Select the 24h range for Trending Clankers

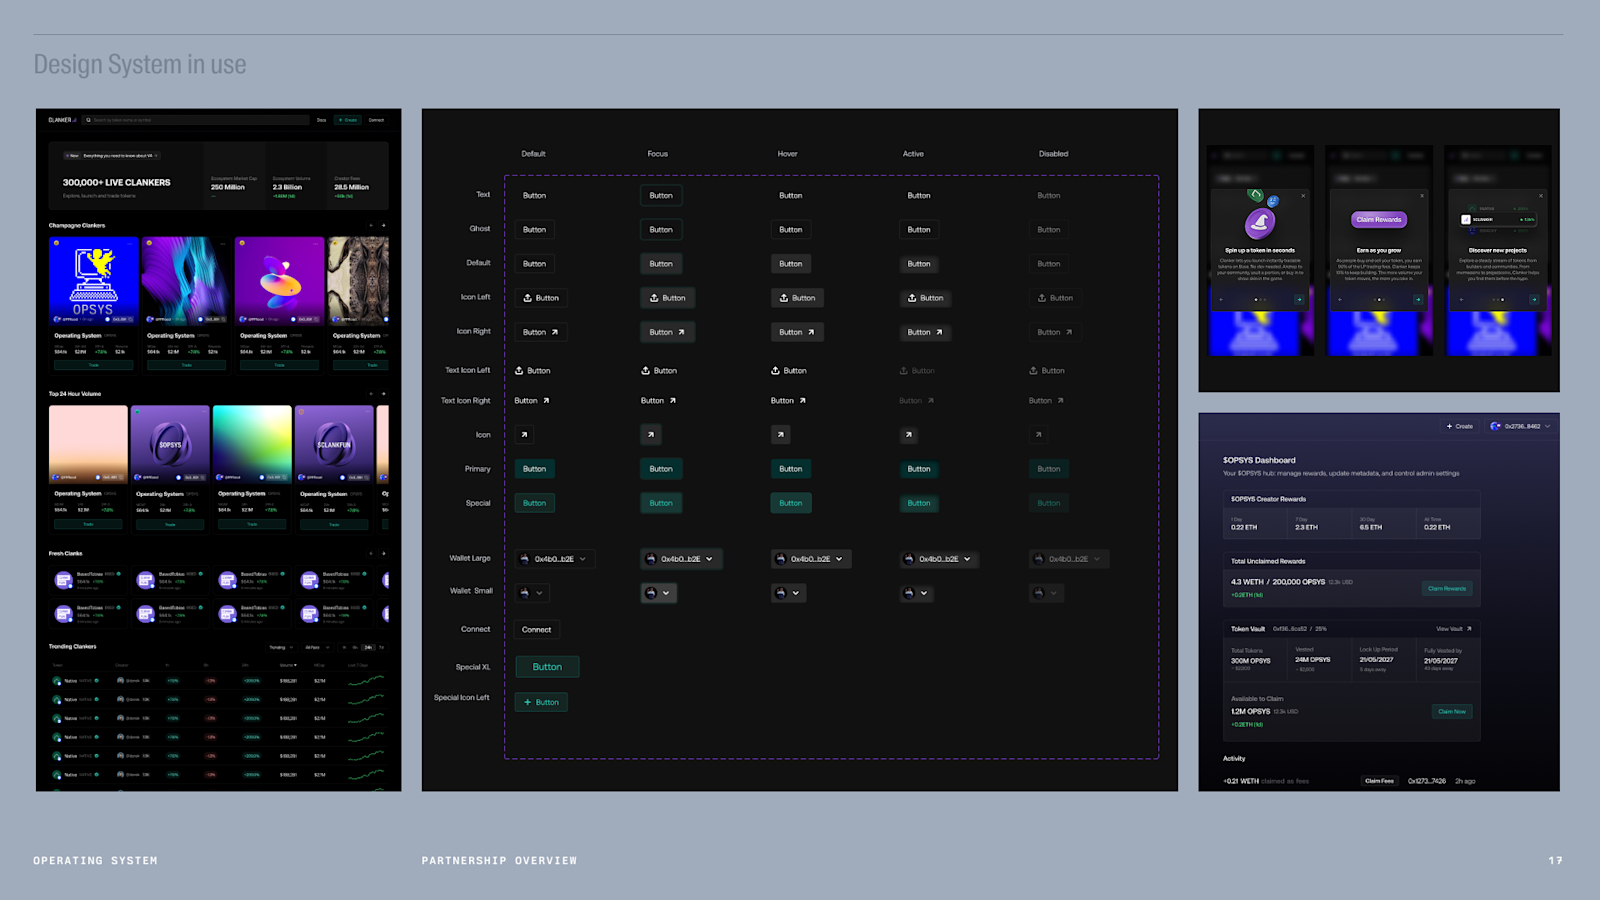click(368, 647)
